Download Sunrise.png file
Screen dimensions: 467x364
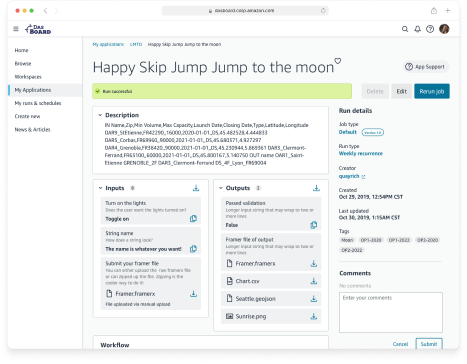click(x=314, y=316)
